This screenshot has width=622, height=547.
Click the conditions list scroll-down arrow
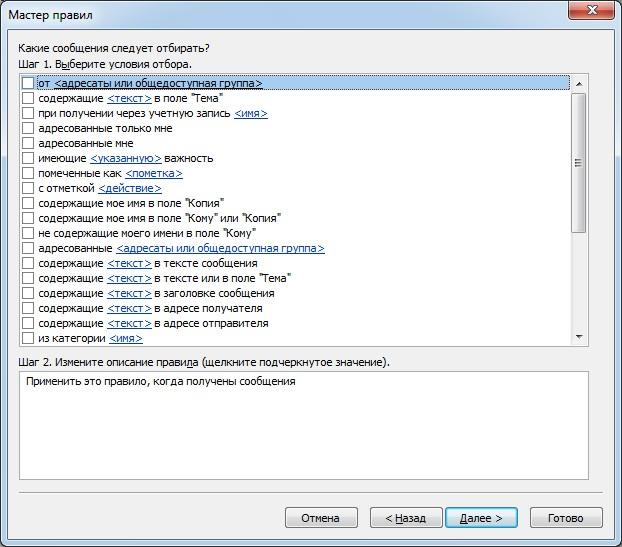coord(579,337)
